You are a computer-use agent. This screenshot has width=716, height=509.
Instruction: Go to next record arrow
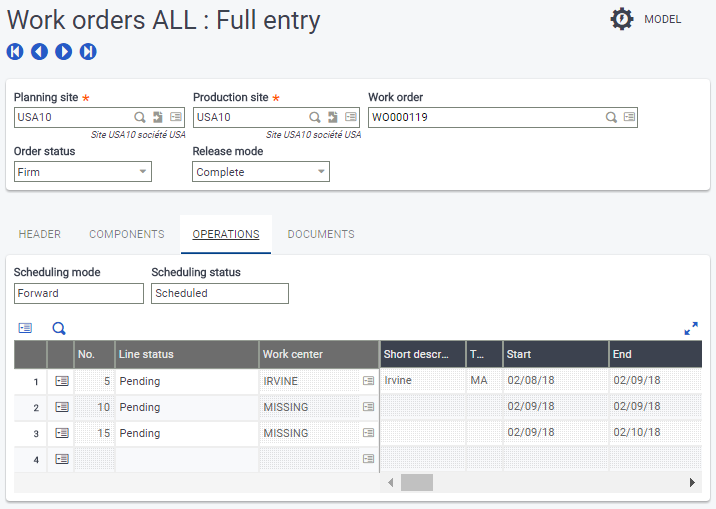click(x=63, y=51)
